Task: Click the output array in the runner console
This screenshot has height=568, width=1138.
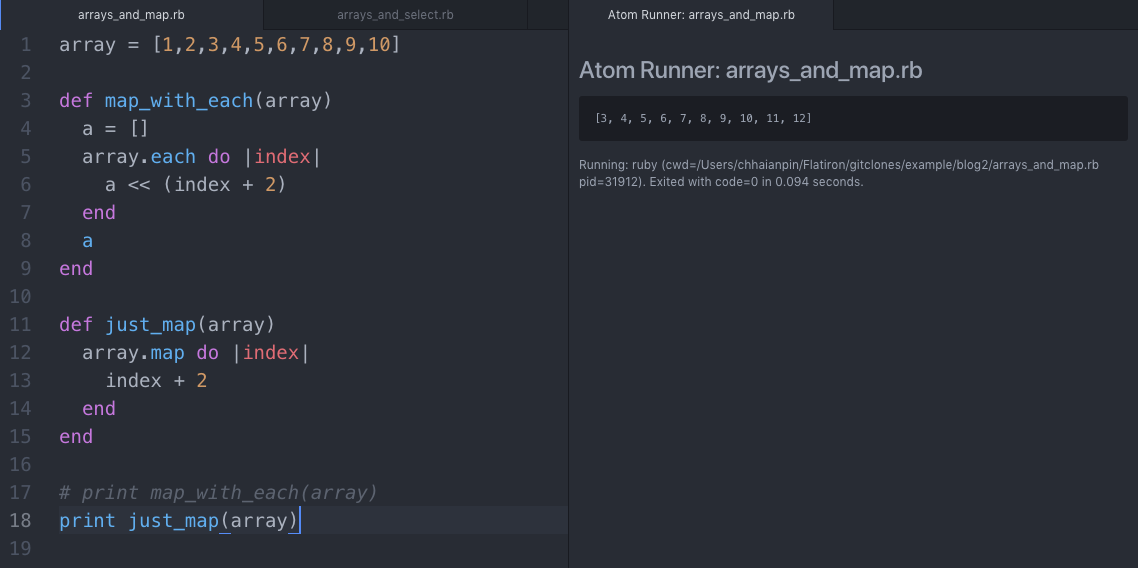Action: click(x=703, y=118)
